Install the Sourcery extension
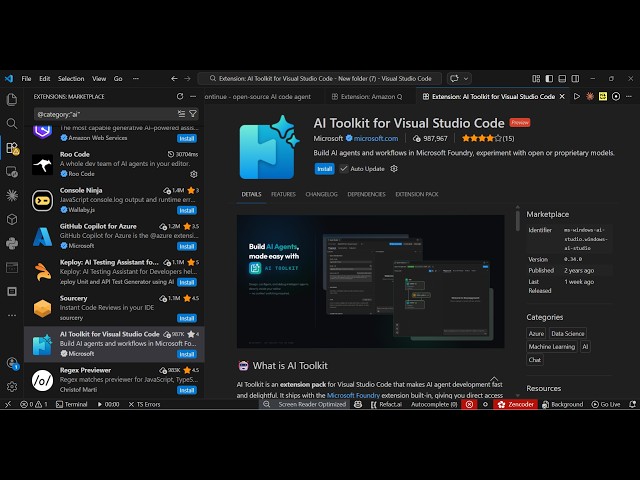The width and height of the screenshot is (640, 480). pos(187,318)
